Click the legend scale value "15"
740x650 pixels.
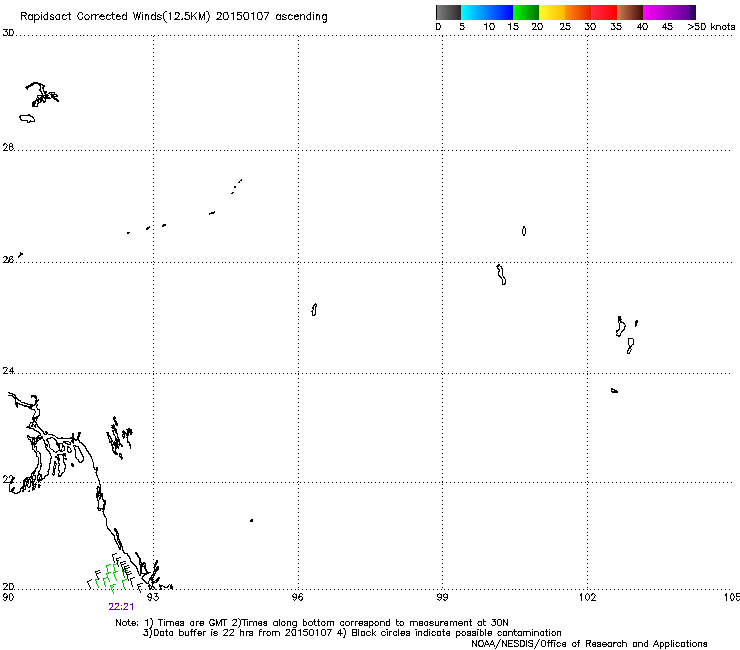click(513, 27)
